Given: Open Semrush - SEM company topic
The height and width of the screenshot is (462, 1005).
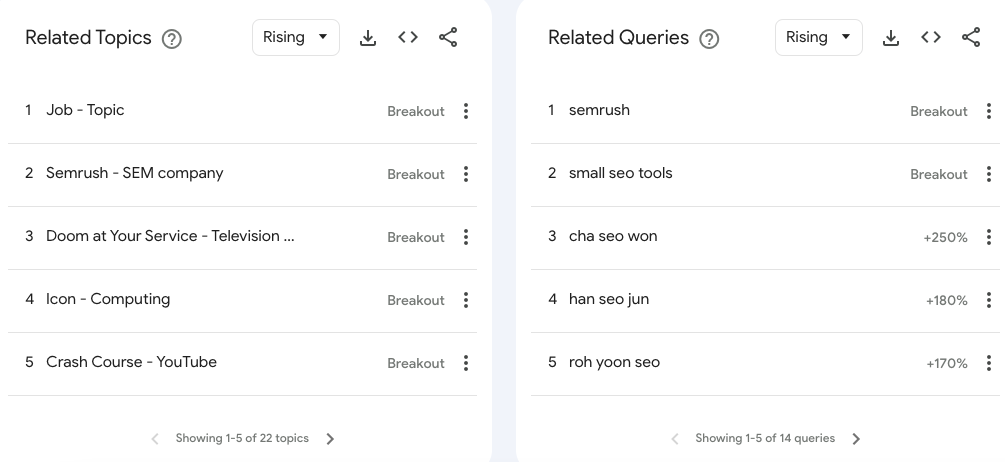Looking at the screenshot, I should coord(135,173).
